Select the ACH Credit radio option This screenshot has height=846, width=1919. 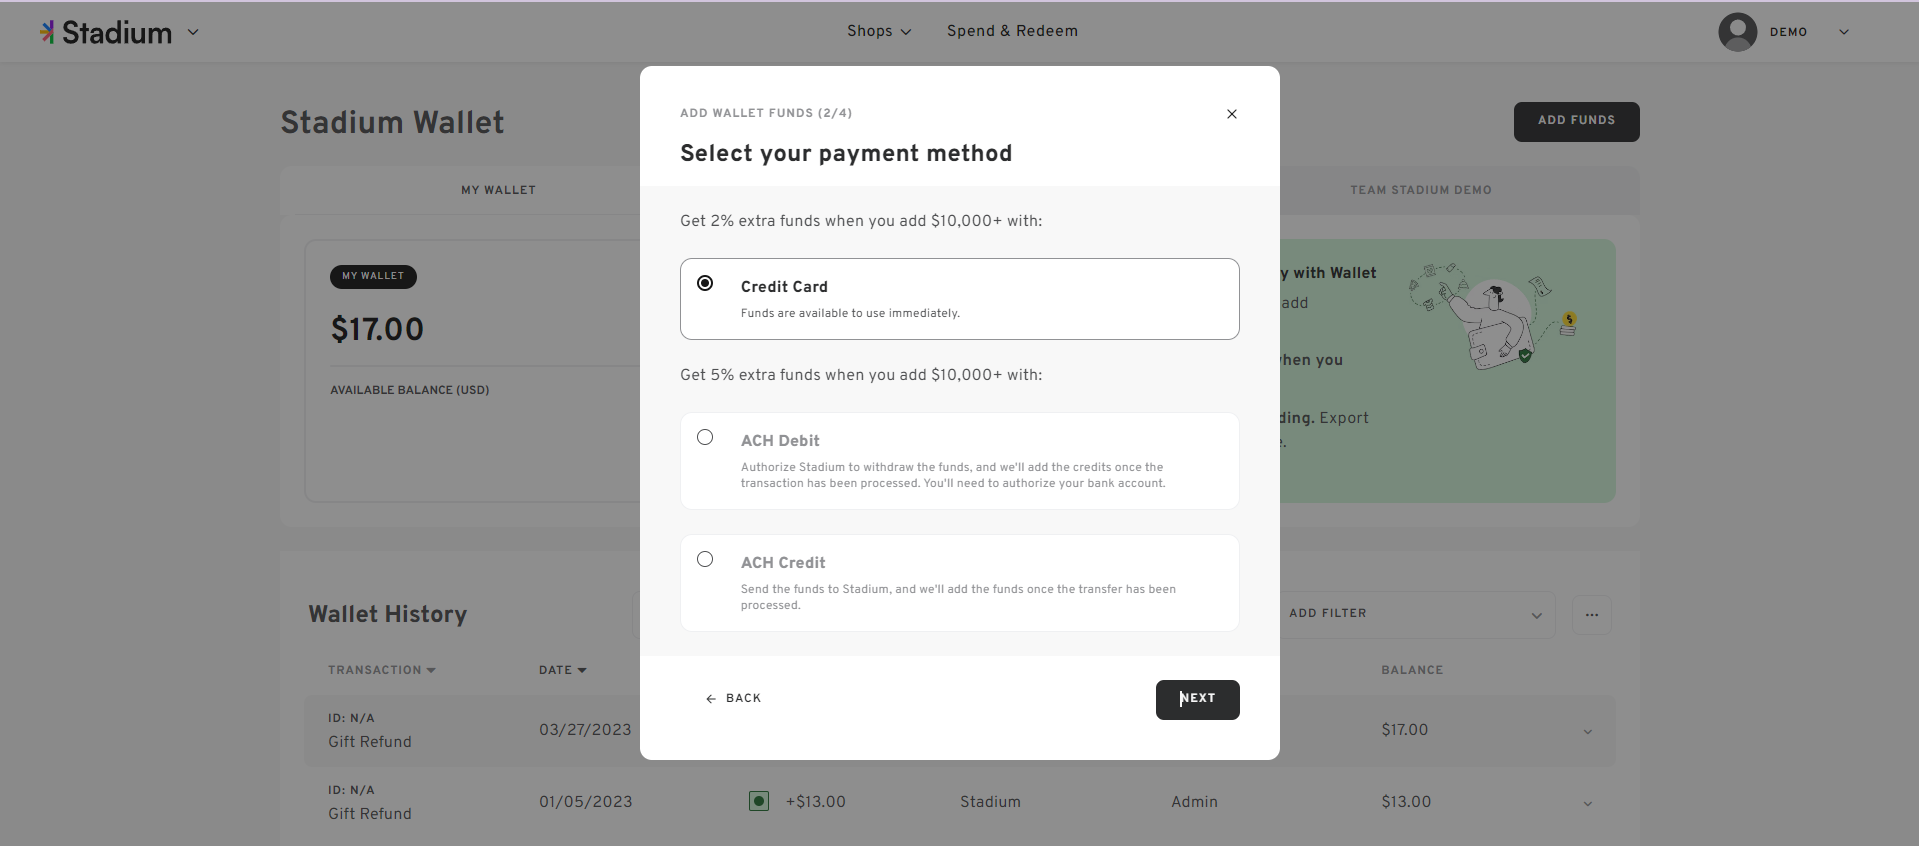point(705,559)
